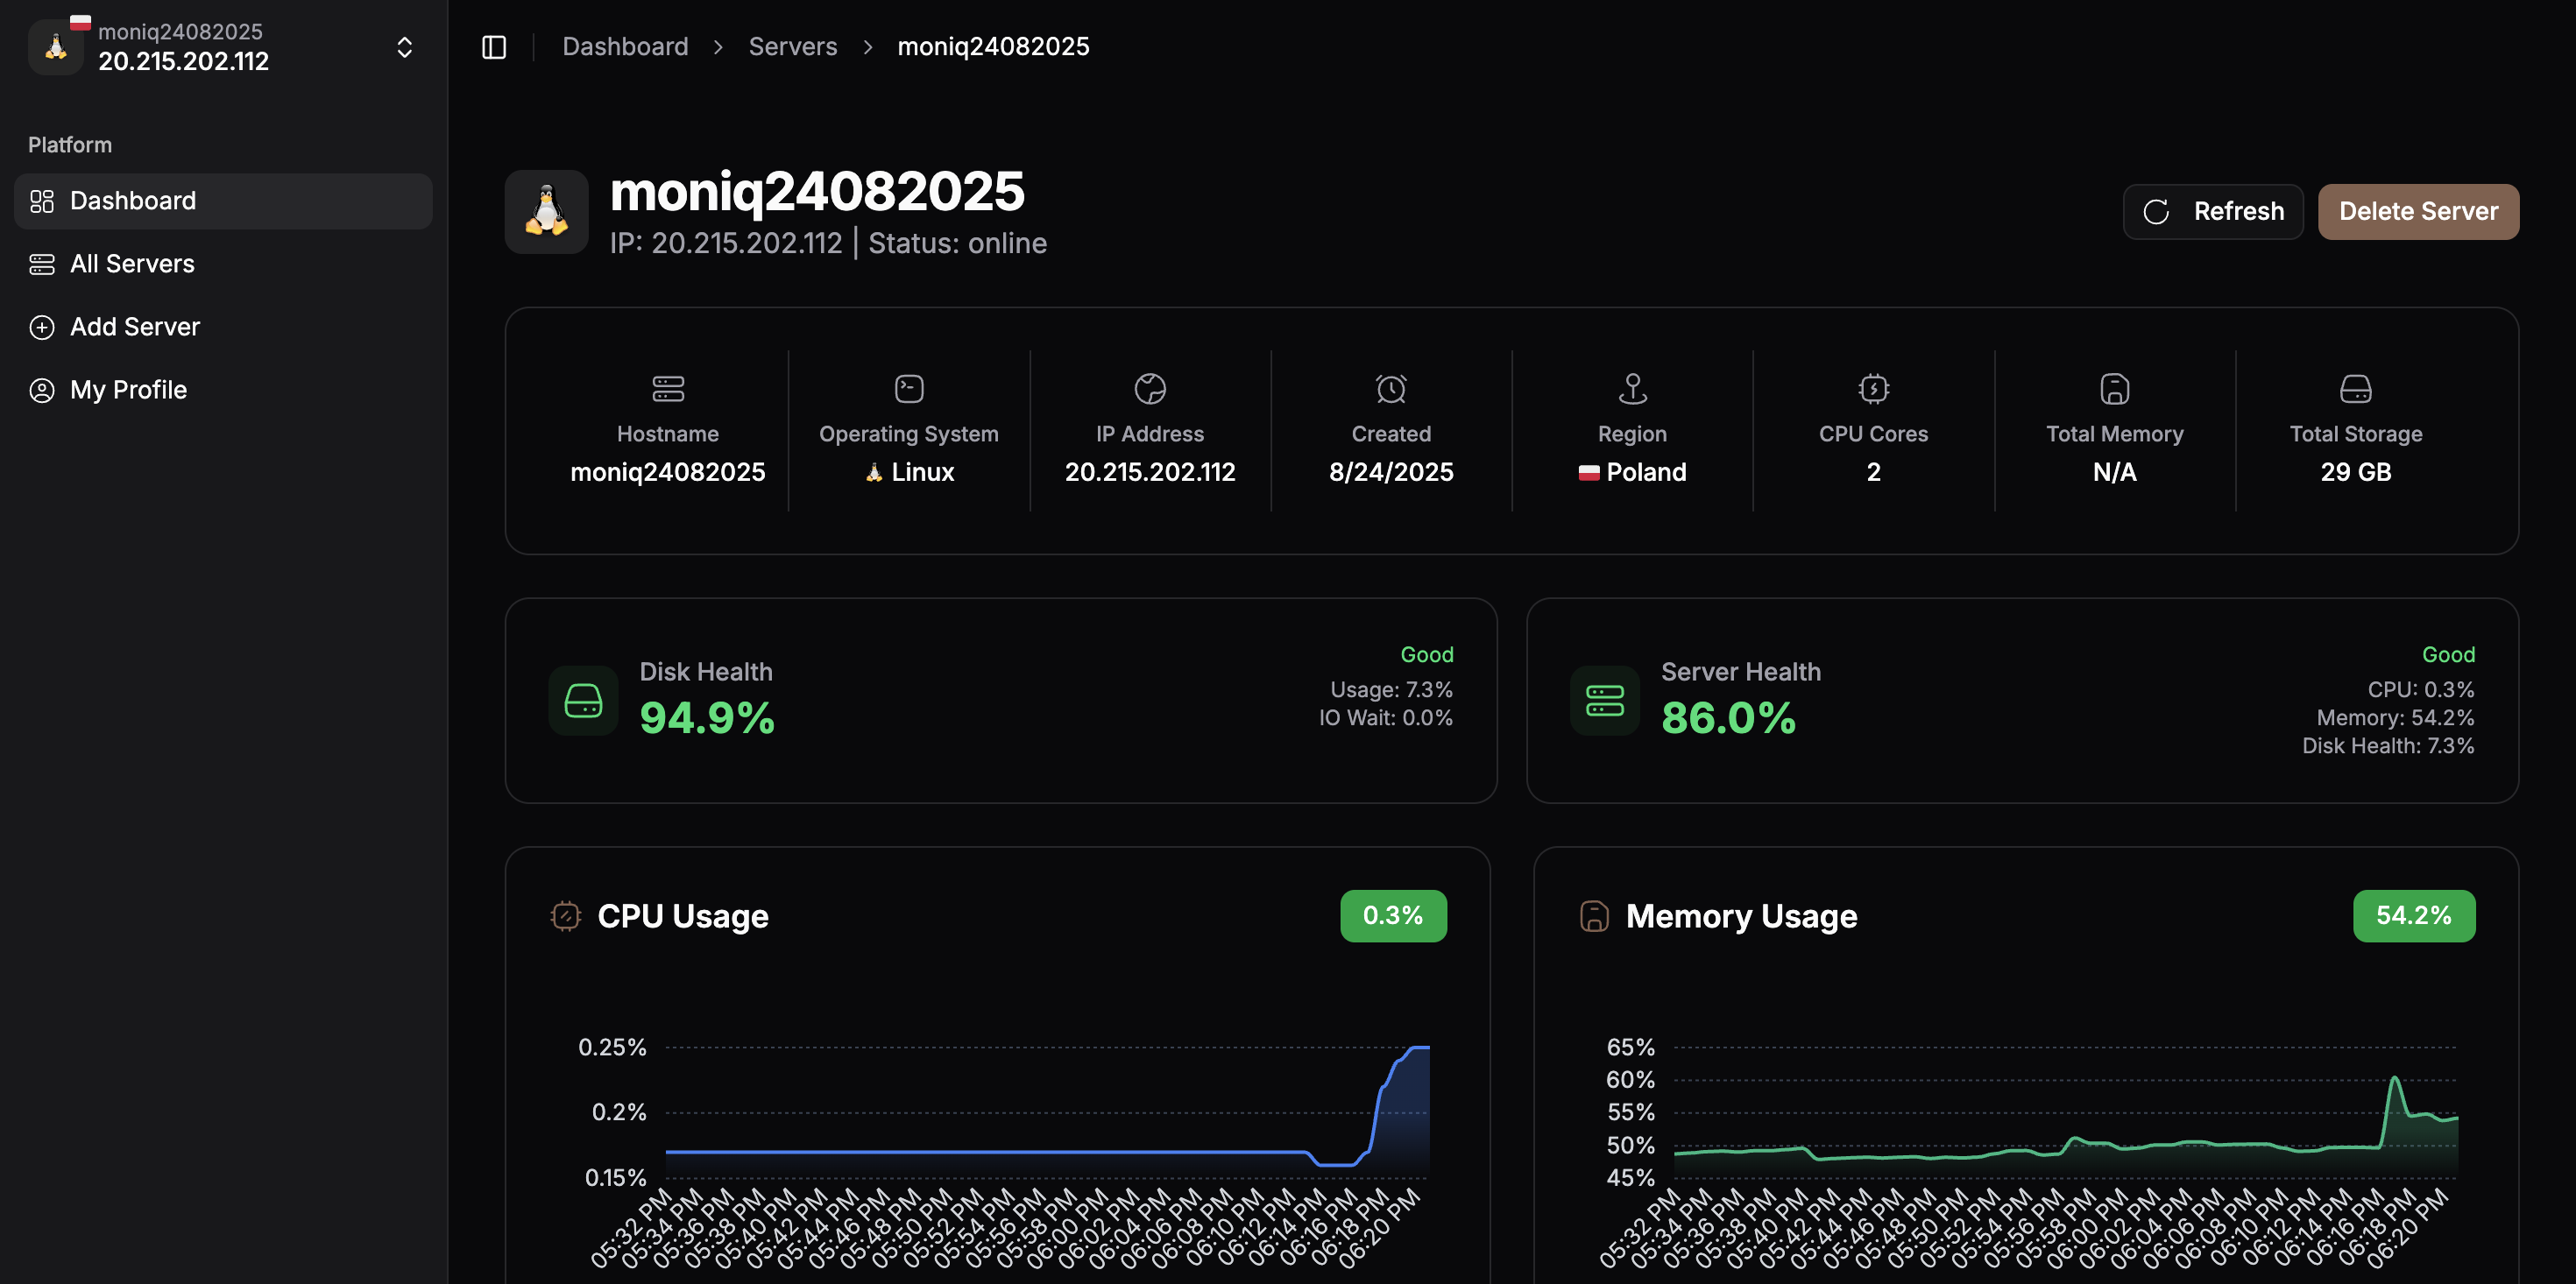Click the CPU Cores info icon

(x=1873, y=388)
